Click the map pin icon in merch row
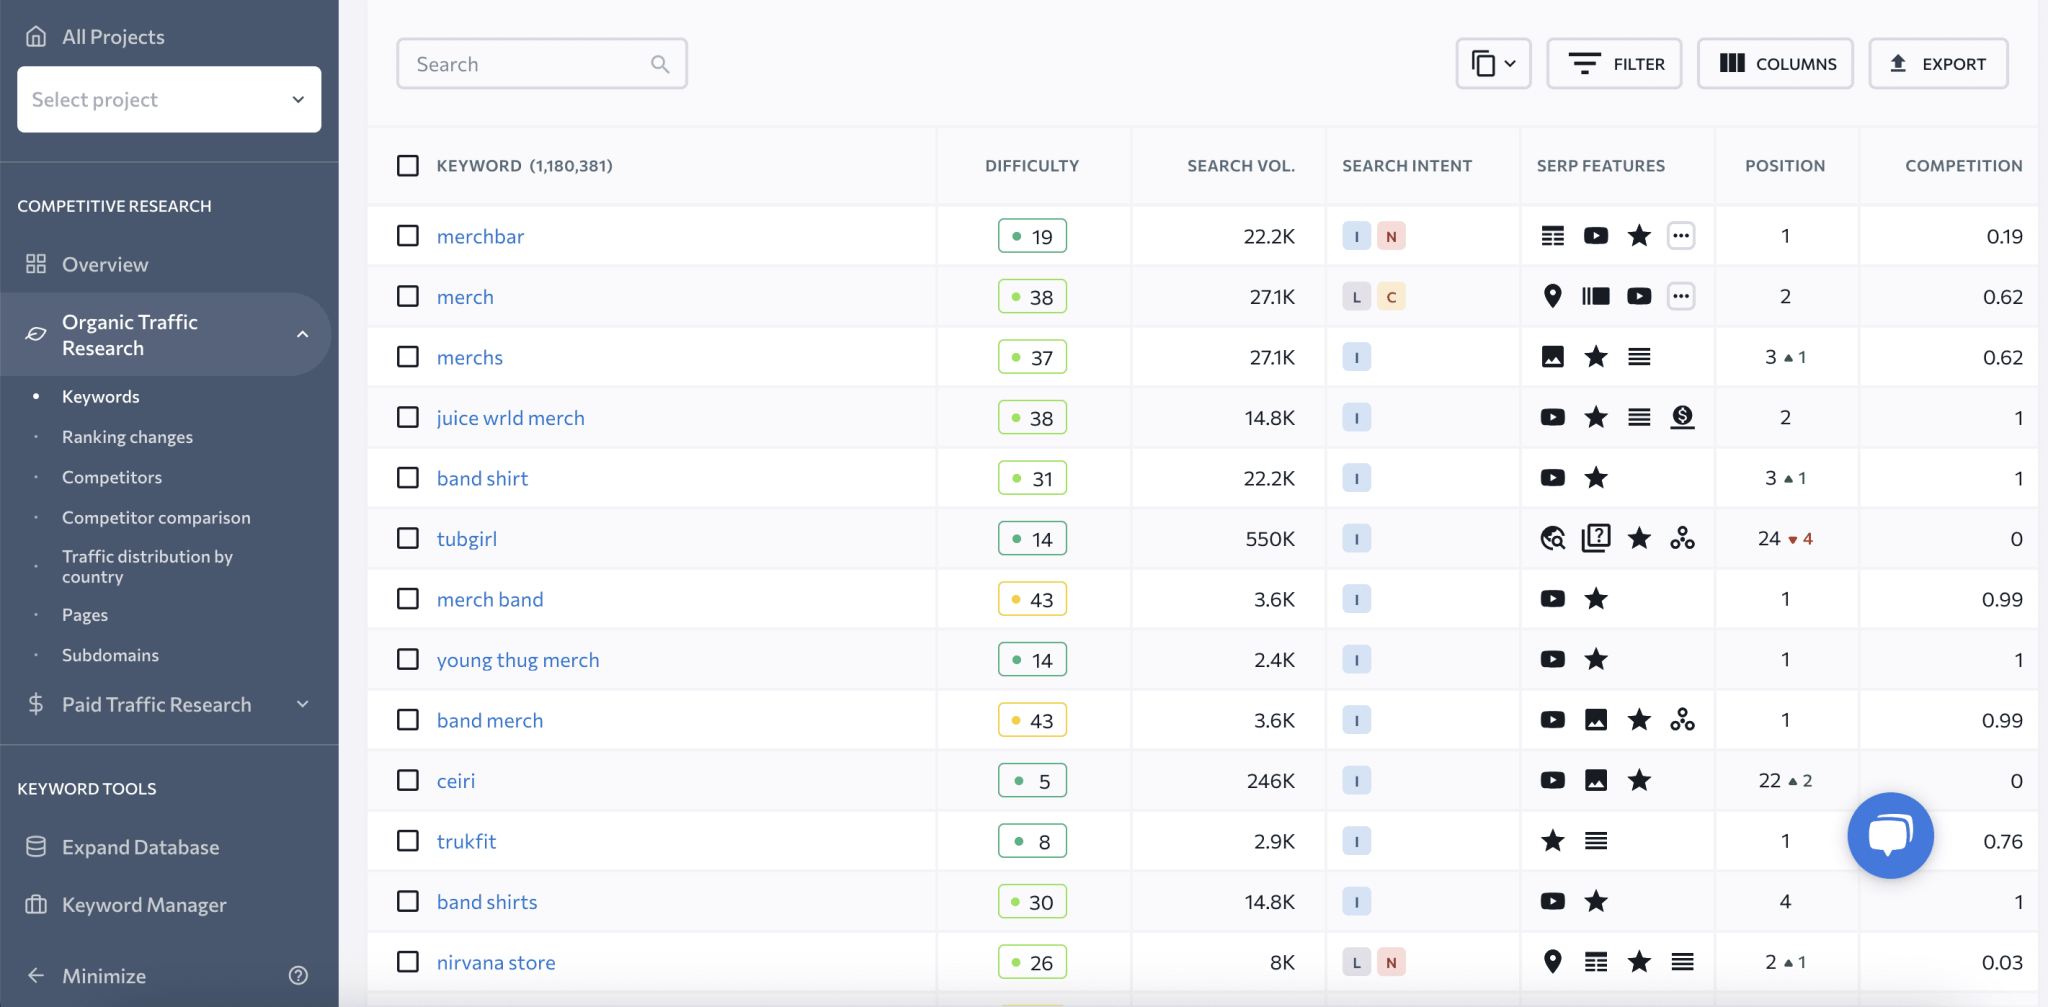The height and width of the screenshot is (1007, 2048). tap(1552, 296)
